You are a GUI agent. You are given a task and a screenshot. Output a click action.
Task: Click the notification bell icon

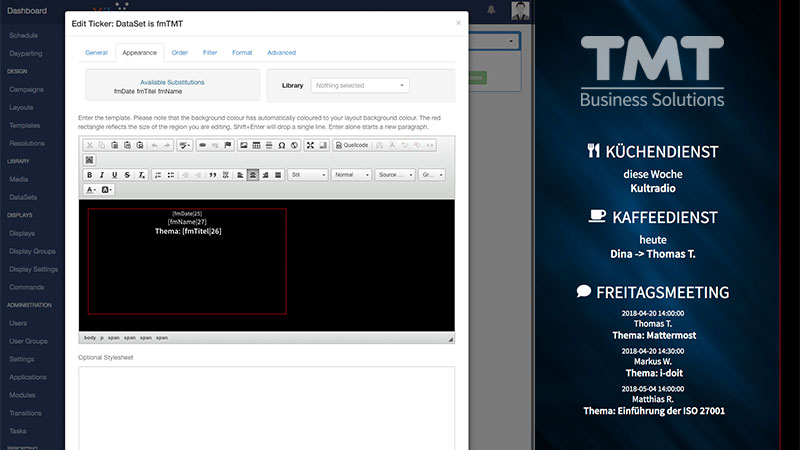pyautogui.click(x=491, y=10)
